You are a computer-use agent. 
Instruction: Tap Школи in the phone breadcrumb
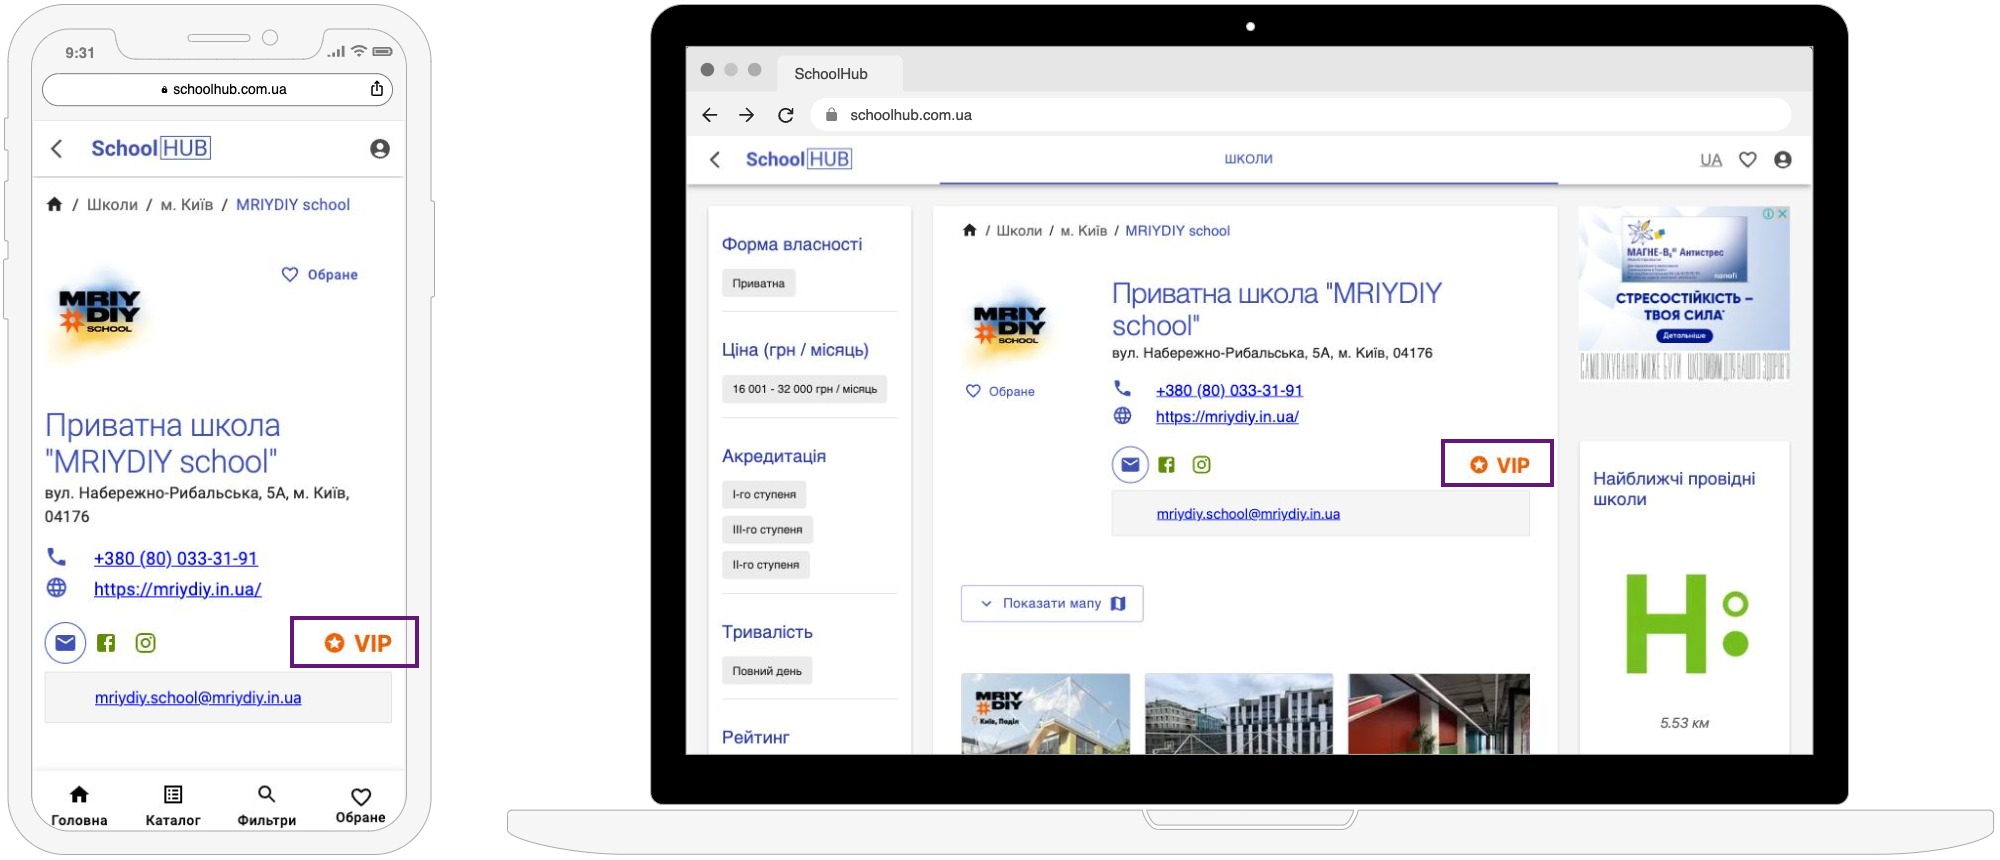click(x=112, y=204)
